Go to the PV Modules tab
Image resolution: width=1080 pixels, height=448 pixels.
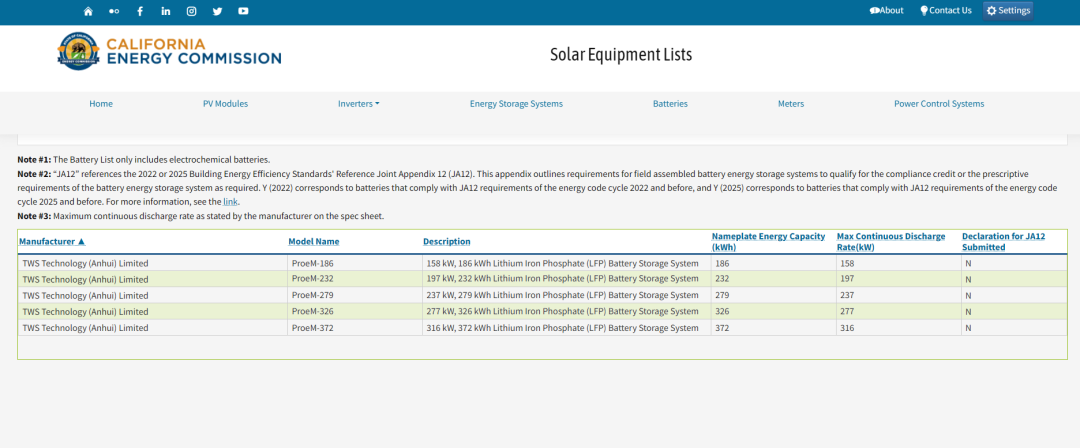(225, 104)
